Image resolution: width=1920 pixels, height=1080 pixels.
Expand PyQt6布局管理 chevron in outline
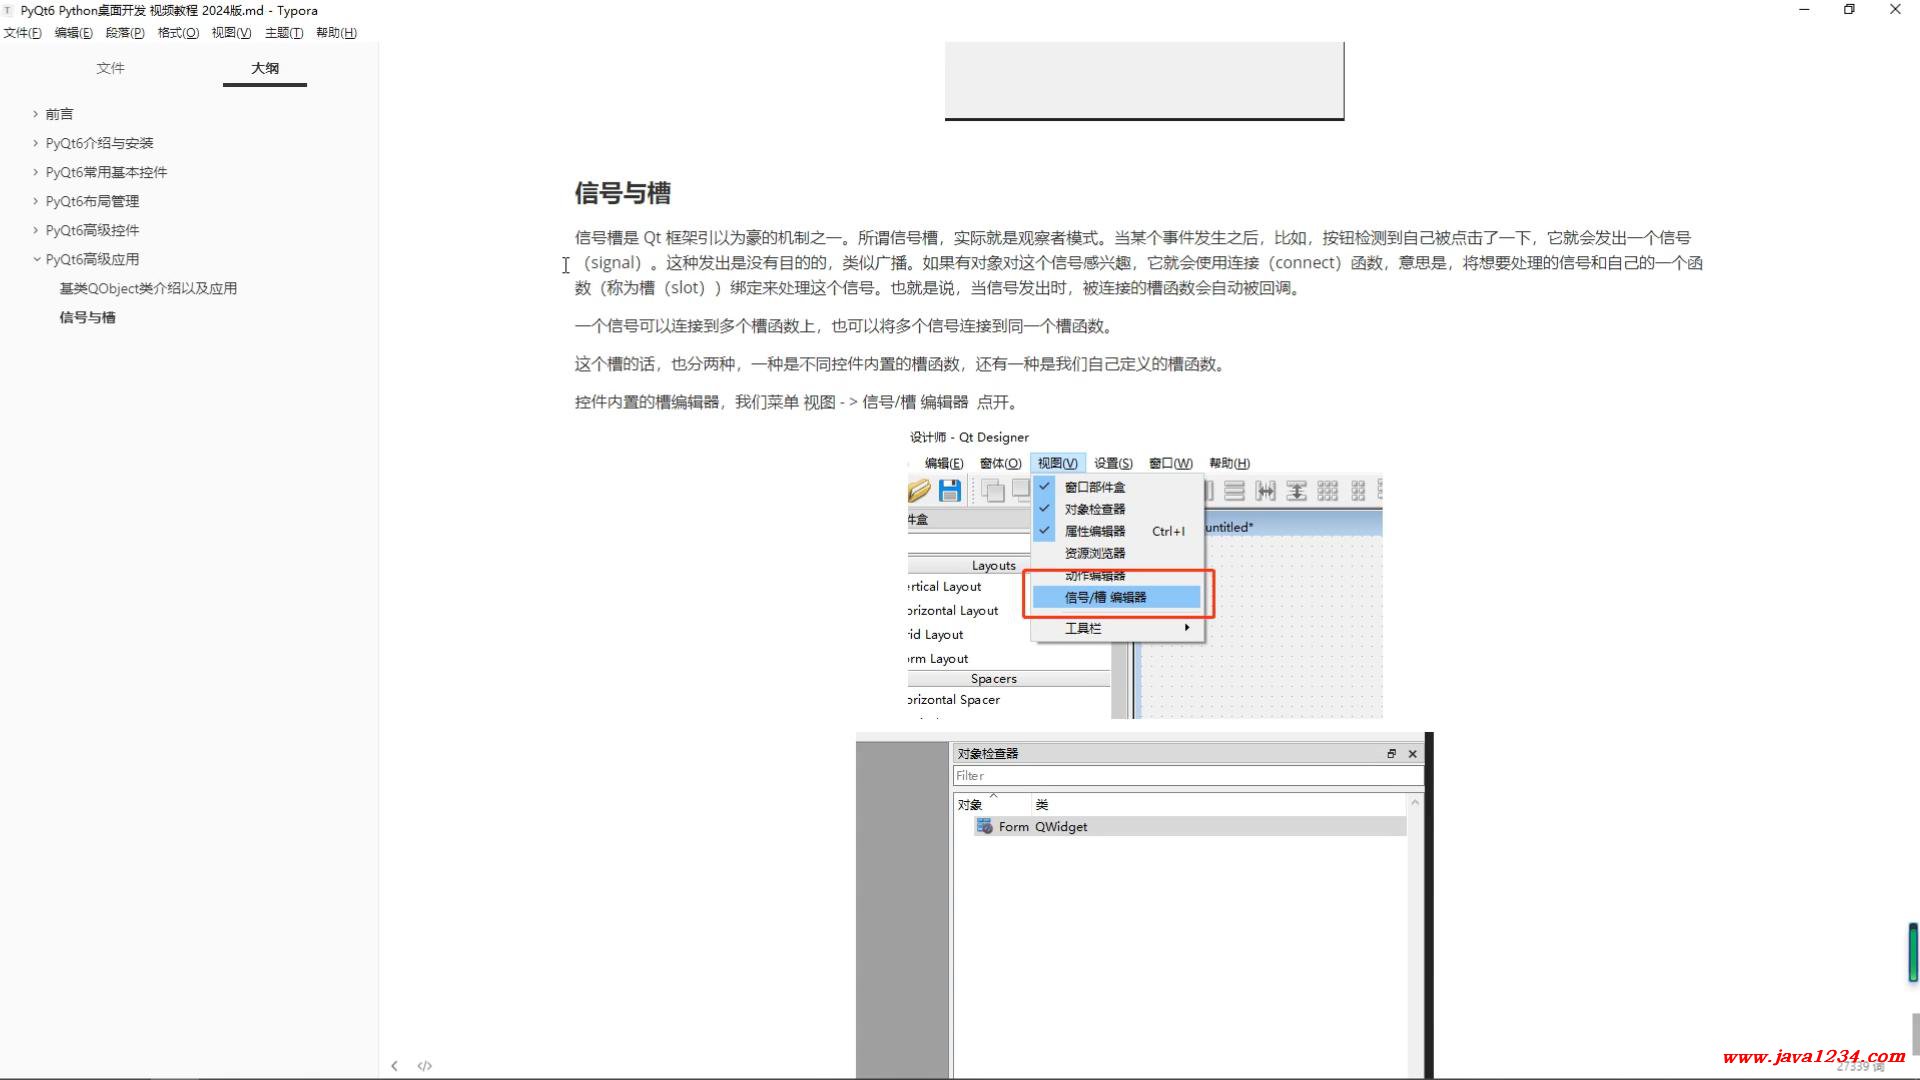coord(35,201)
